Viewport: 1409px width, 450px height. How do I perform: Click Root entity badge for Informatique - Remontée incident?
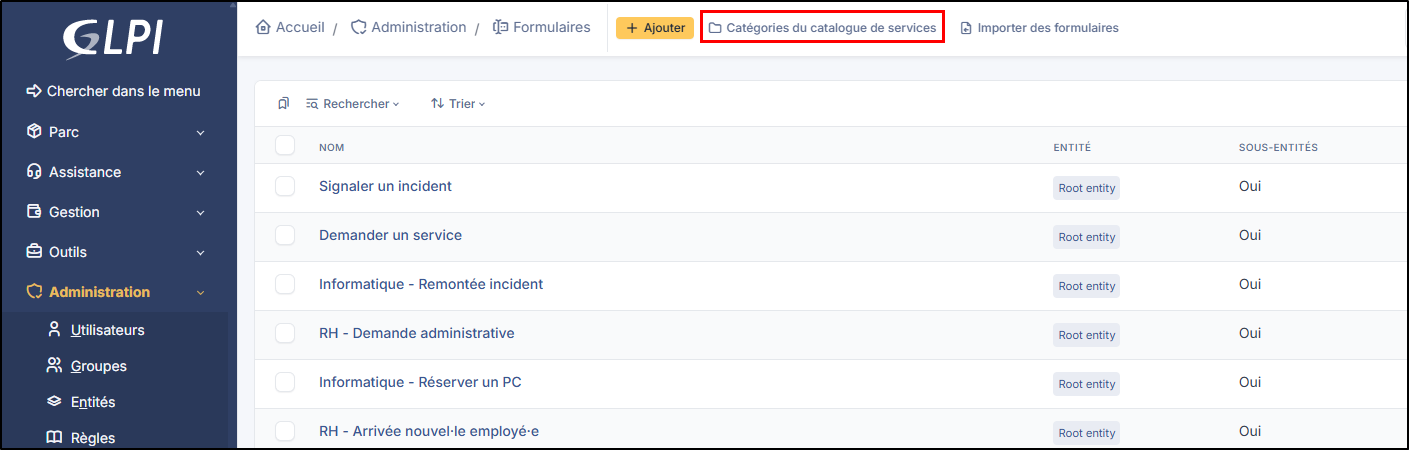point(1086,286)
